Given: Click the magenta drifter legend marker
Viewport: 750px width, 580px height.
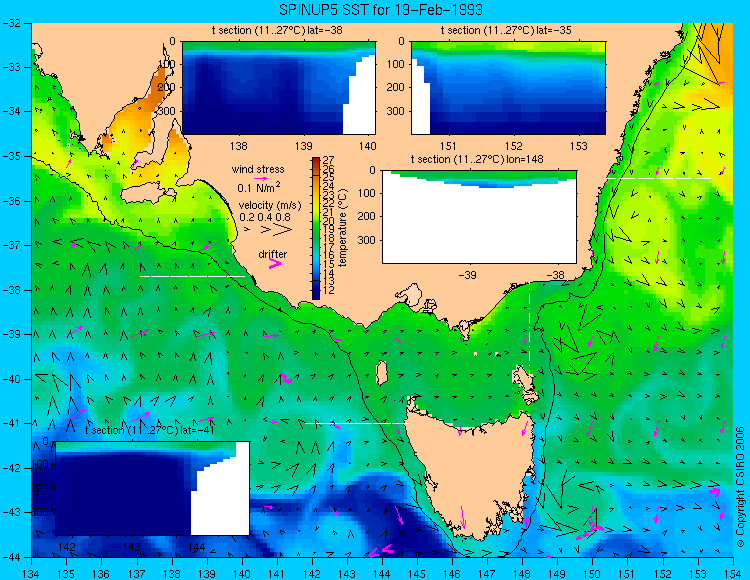Looking at the screenshot, I should tap(275, 263).
